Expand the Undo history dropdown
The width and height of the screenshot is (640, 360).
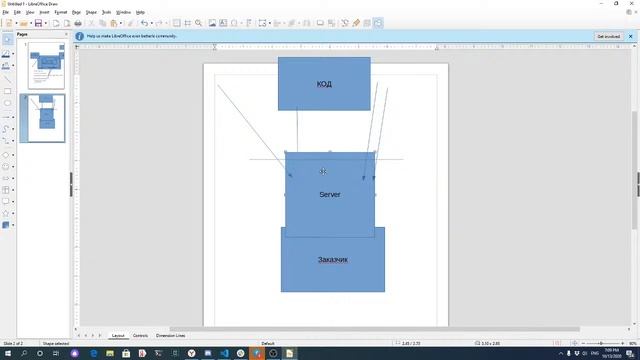coord(151,23)
